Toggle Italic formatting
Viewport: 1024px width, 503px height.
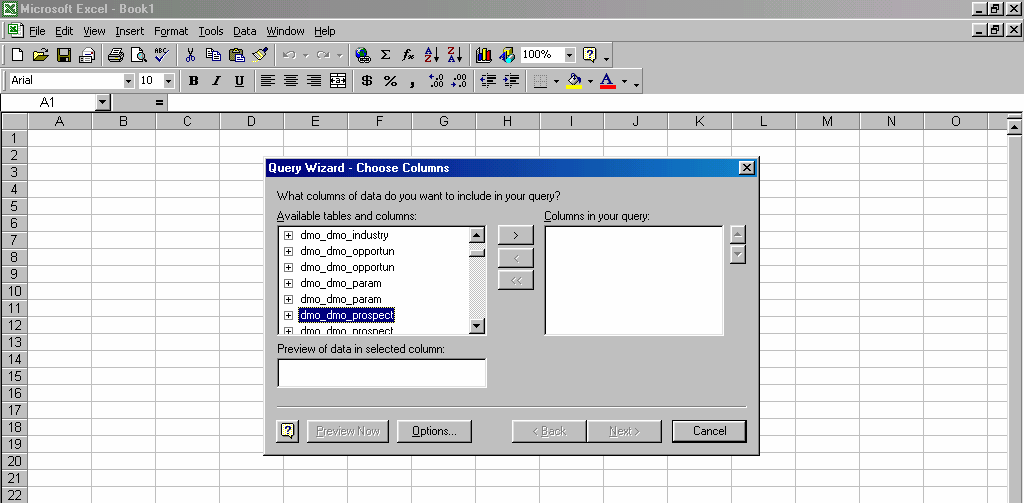(x=216, y=81)
